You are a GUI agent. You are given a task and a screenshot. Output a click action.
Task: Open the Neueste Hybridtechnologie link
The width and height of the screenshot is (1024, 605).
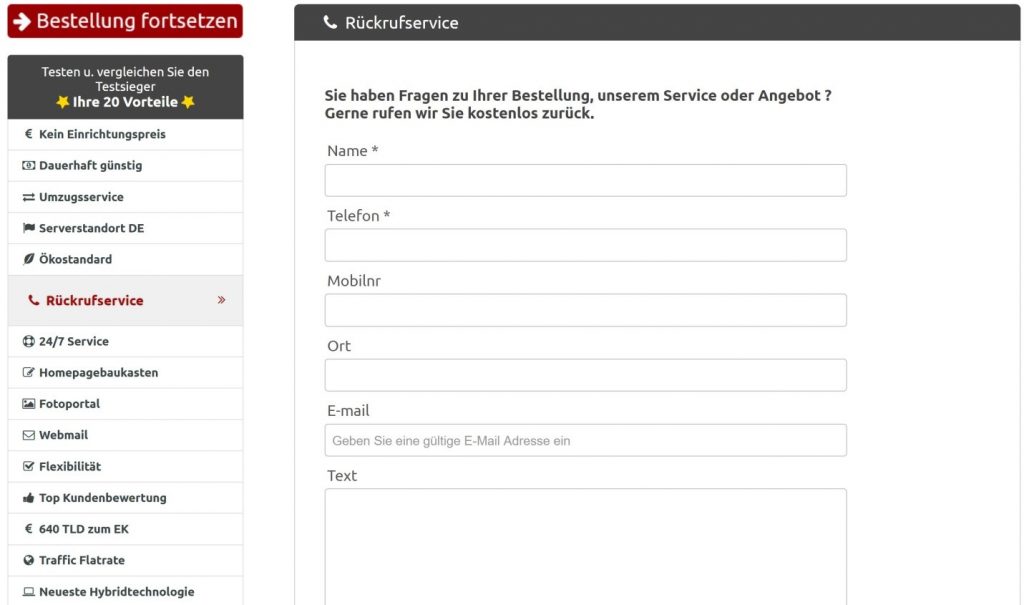tap(125, 591)
